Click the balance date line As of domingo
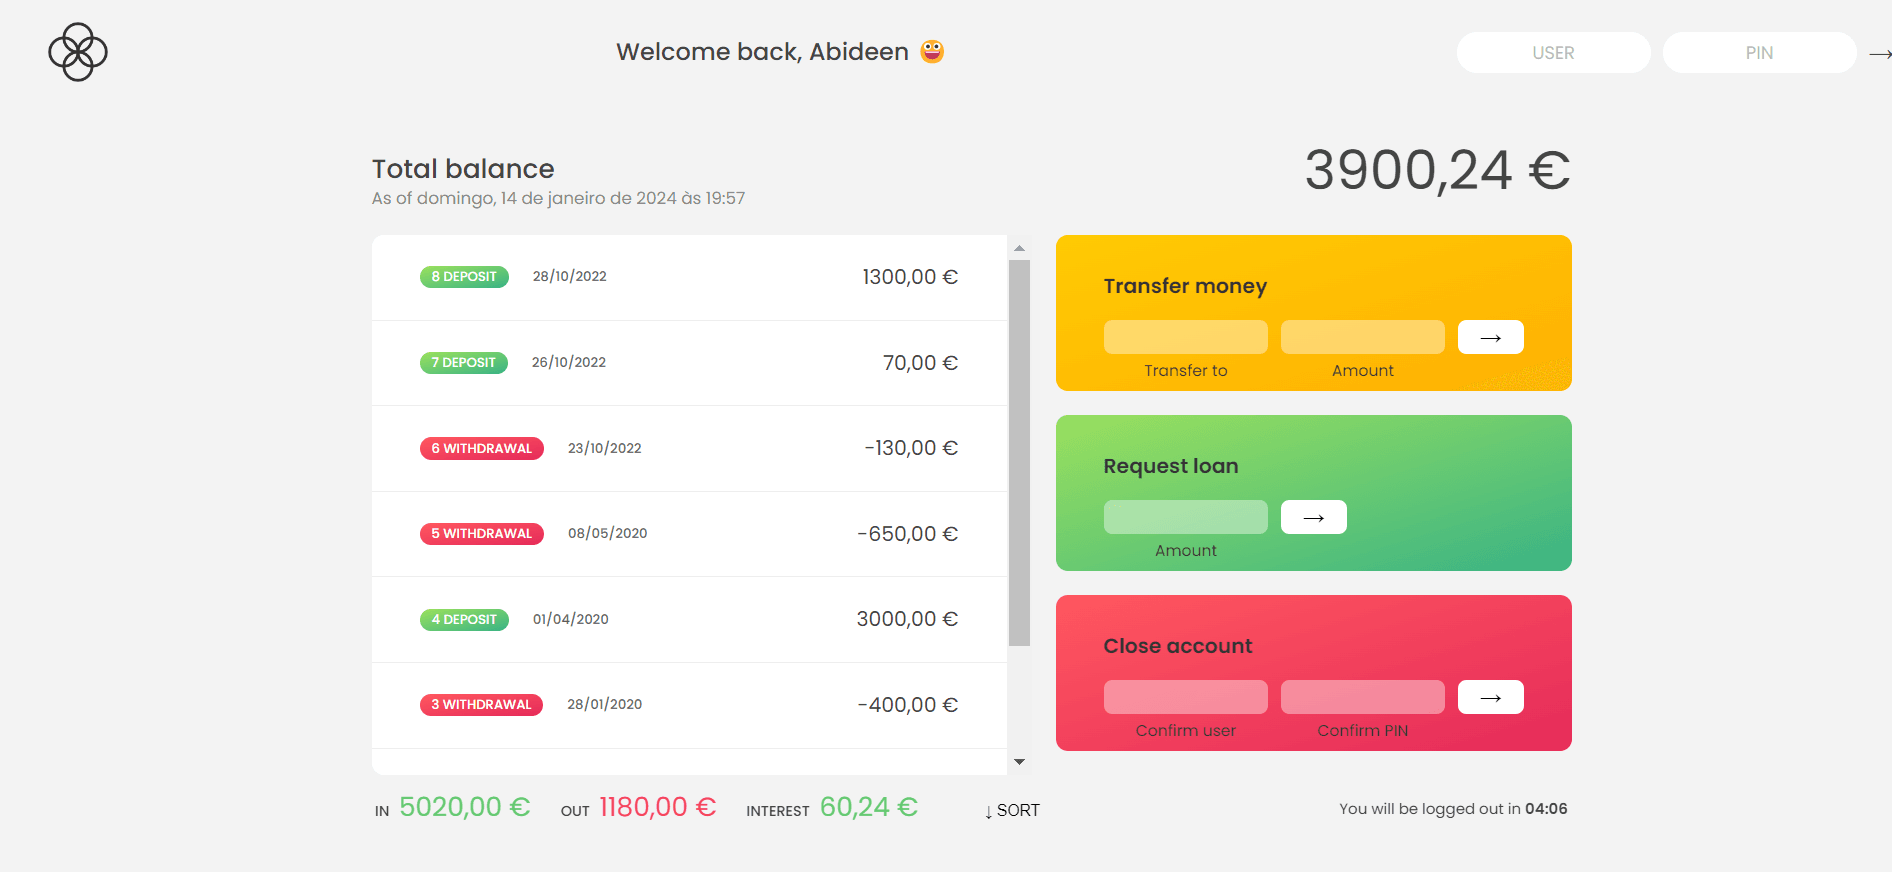Screen dimensions: 1892x872 pos(558,198)
